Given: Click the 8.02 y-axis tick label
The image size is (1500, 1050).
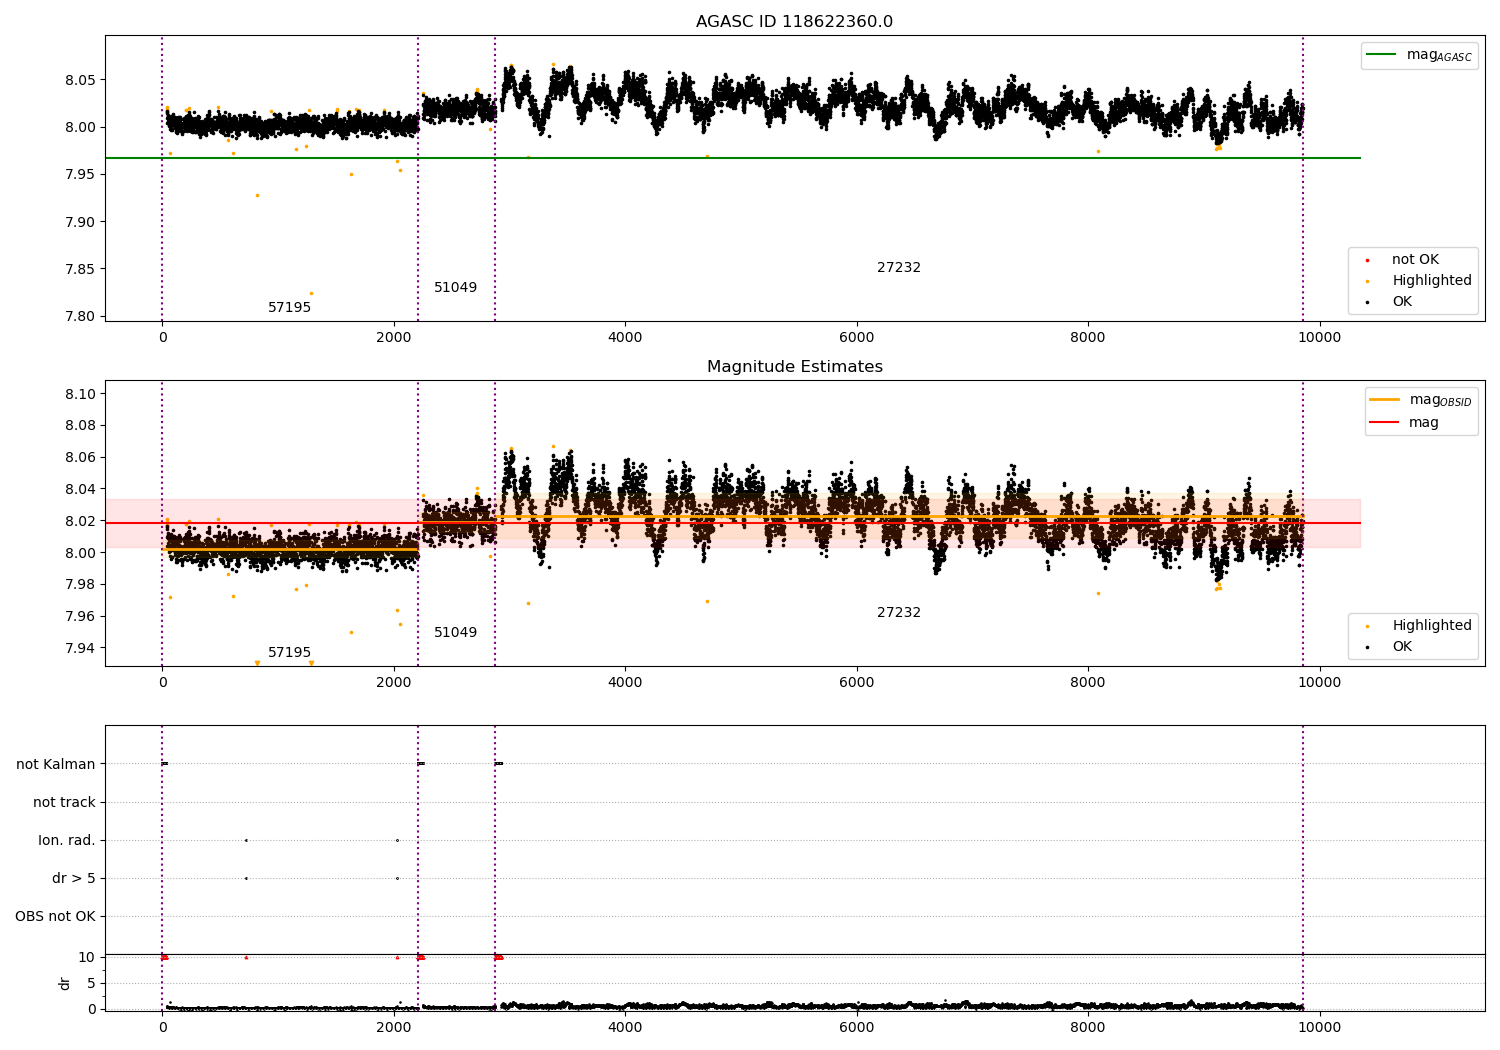Looking at the screenshot, I should coord(80,521).
